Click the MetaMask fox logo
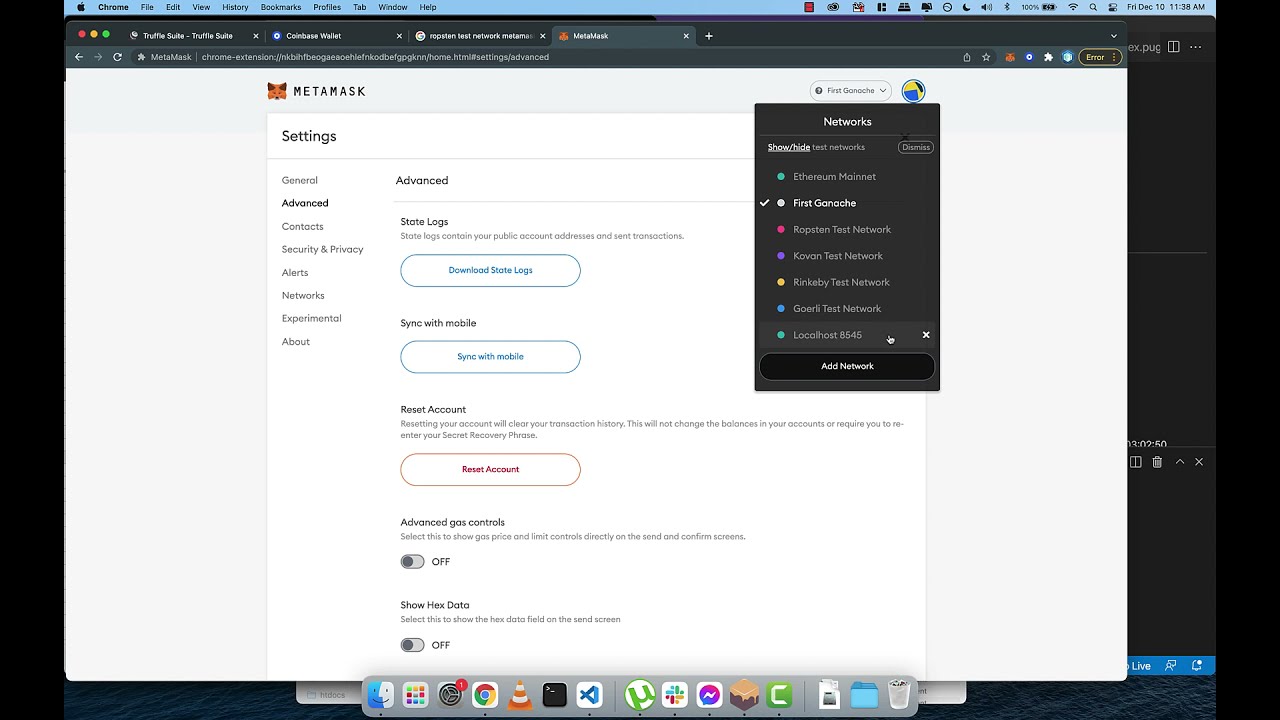 (277, 91)
